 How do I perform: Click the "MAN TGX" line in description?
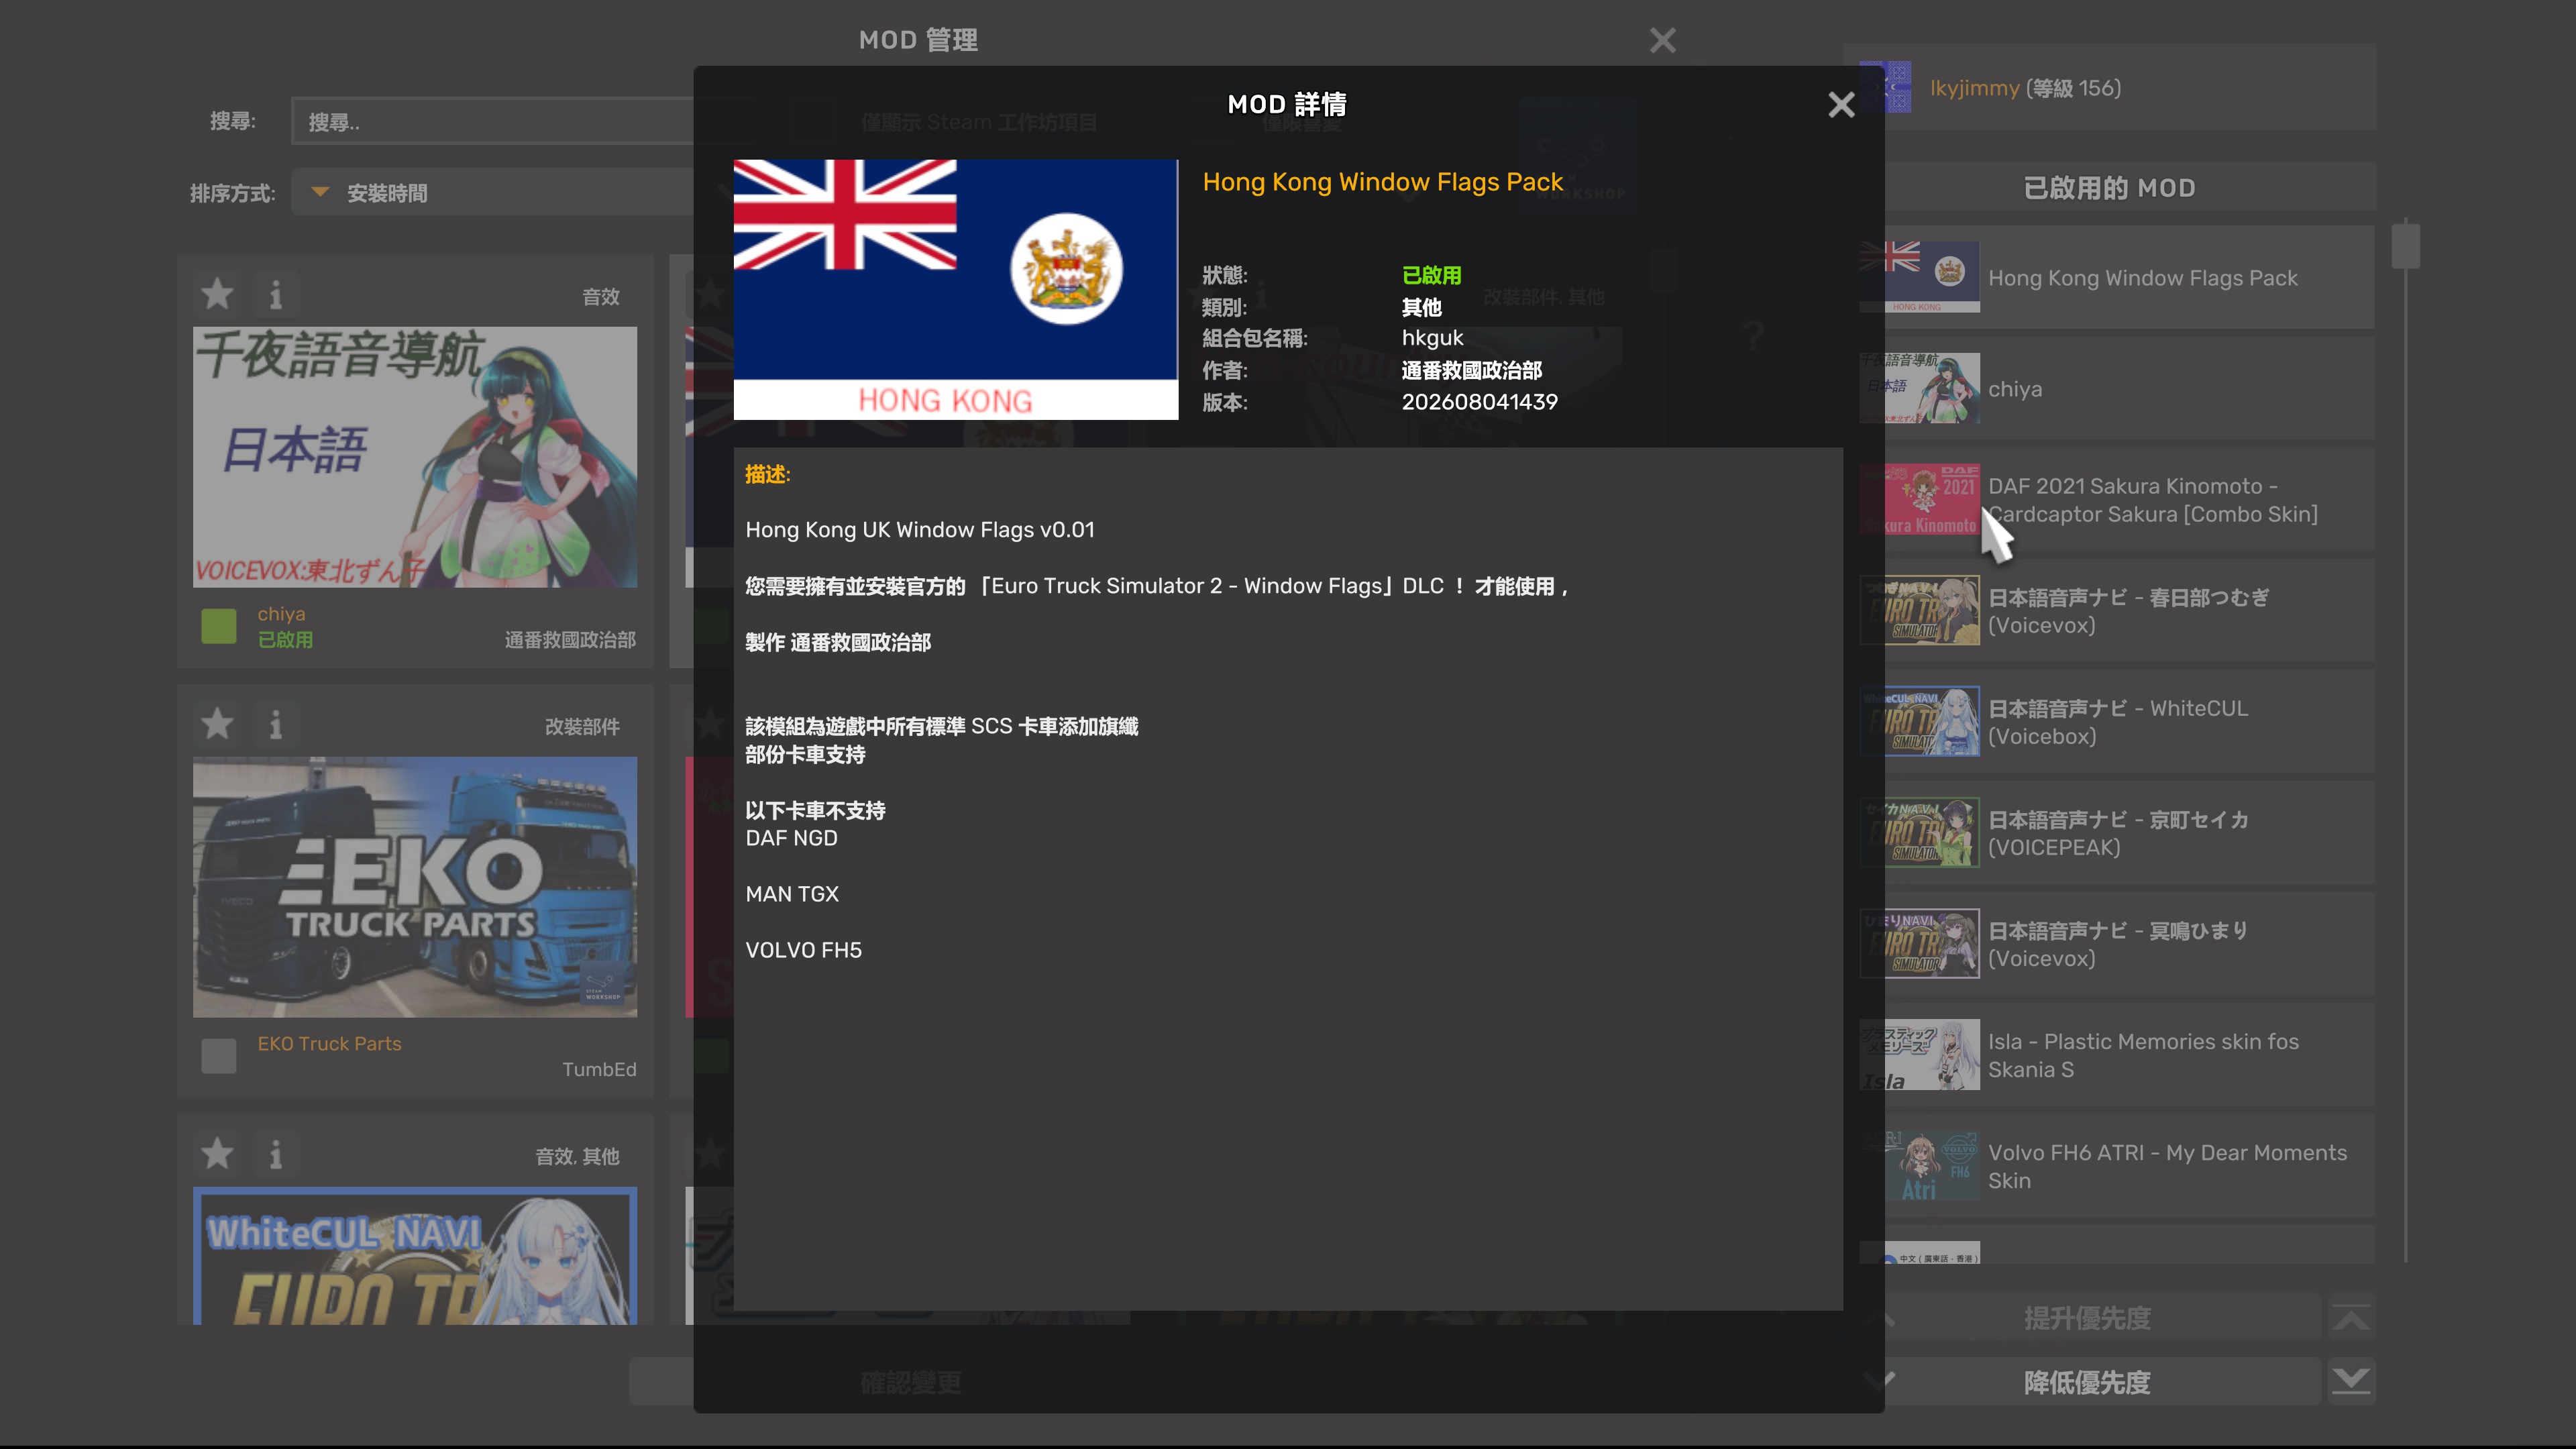point(791,894)
